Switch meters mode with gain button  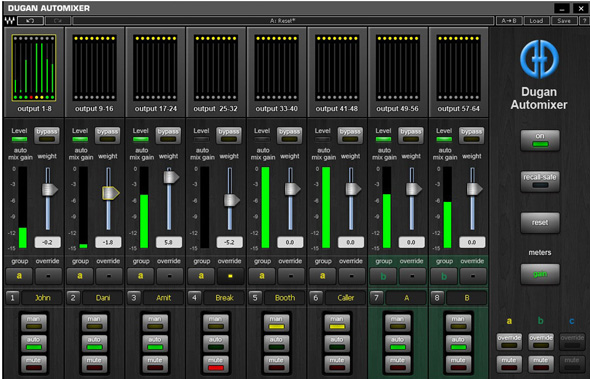click(x=540, y=274)
